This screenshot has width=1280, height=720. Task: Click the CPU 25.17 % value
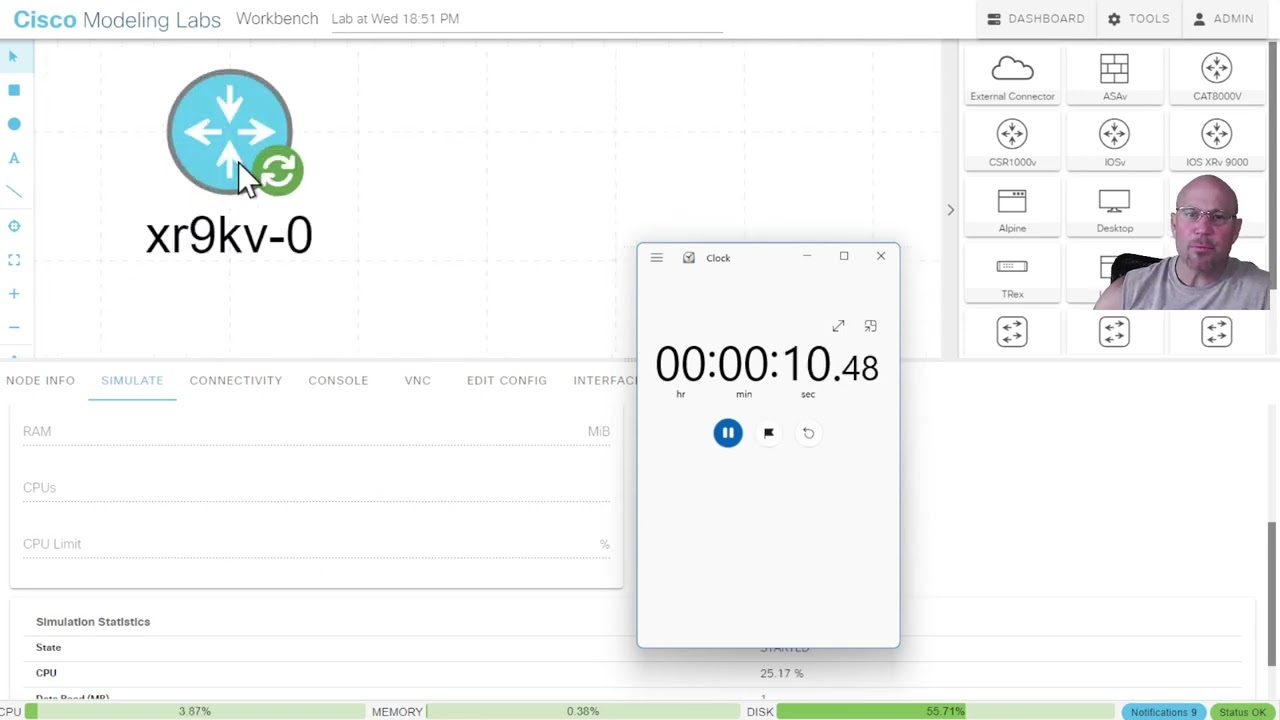click(x=781, y=673)
